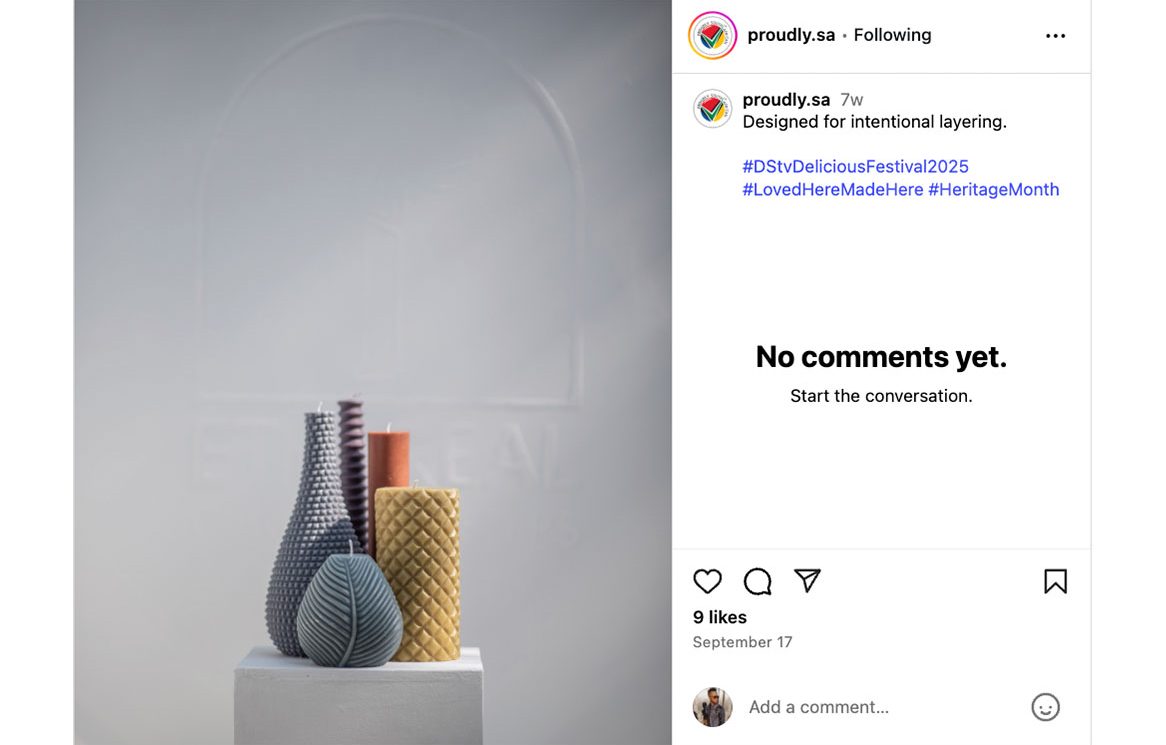The image size is (1166, 745).
Task: Share post with paper plane icon
Action: coord(807,580)
